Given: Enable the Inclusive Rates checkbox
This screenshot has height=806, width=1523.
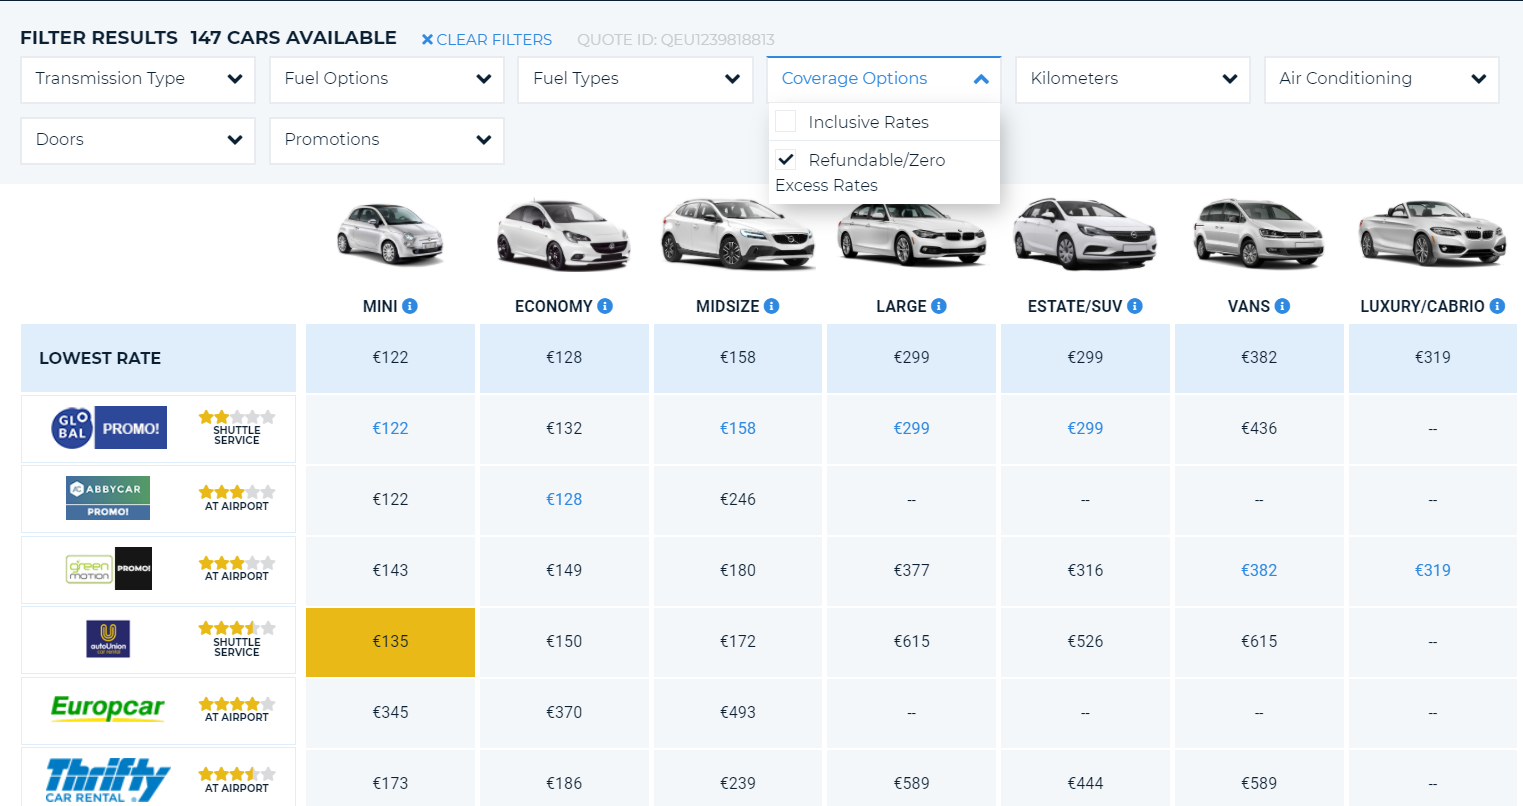Looking at the screenshot, I should pos(786,121).
